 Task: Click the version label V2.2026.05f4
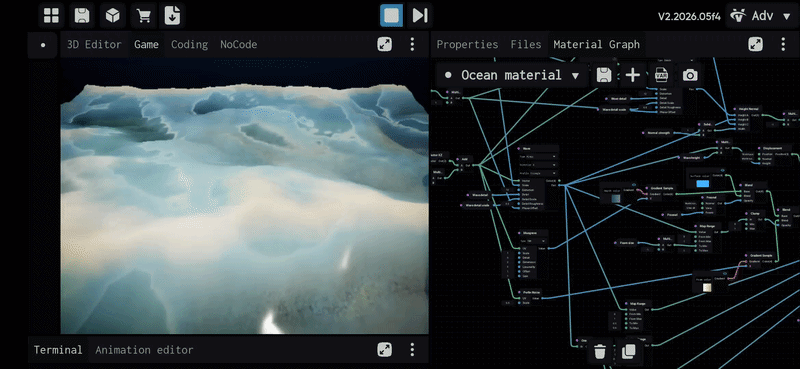pos(689,16)
